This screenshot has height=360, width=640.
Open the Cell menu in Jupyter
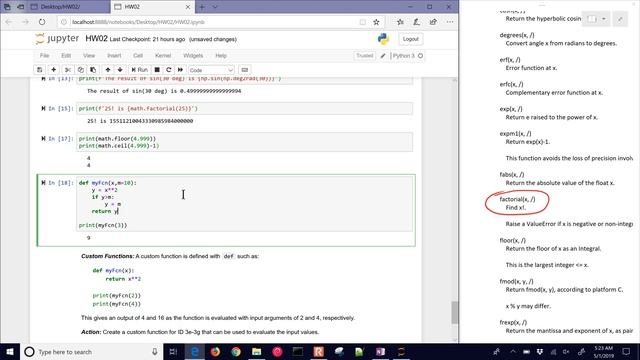(x=138, y=56)
